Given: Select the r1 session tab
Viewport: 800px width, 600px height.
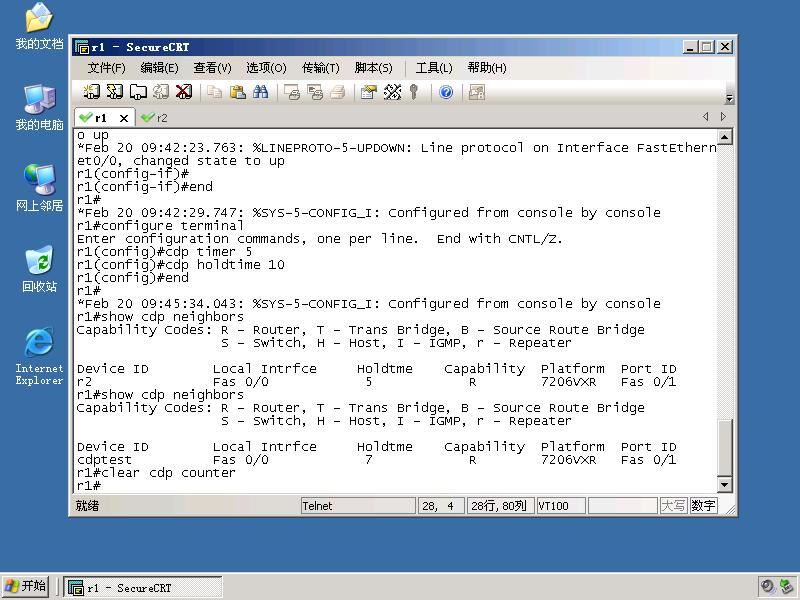Looking at the screenshot, I should [x=101, y=118].
